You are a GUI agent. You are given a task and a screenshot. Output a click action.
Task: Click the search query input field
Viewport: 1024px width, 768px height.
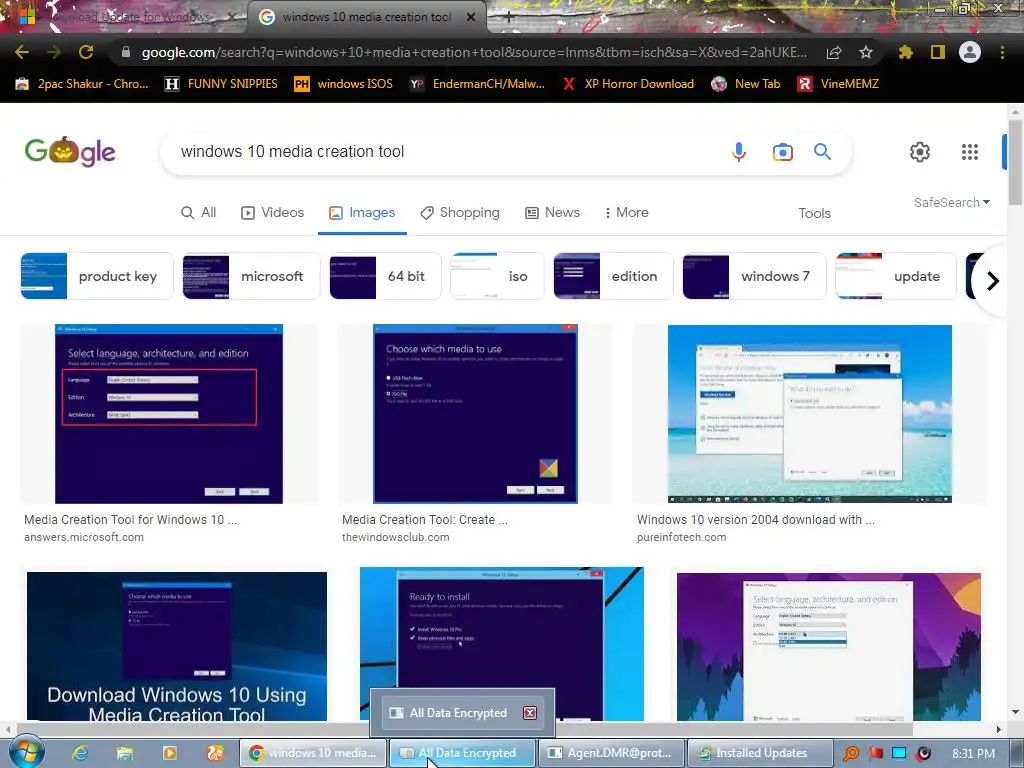(x=444, y=152)
